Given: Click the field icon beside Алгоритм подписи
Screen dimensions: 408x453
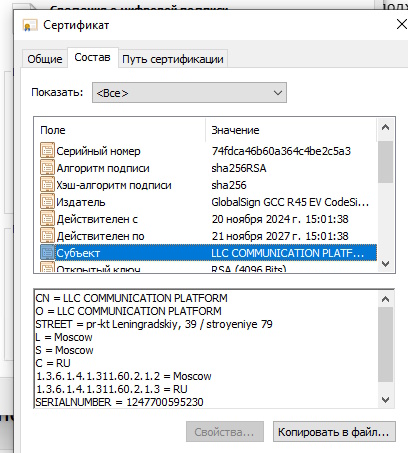Looking at the screenshot, I should (x=47, y=168).
